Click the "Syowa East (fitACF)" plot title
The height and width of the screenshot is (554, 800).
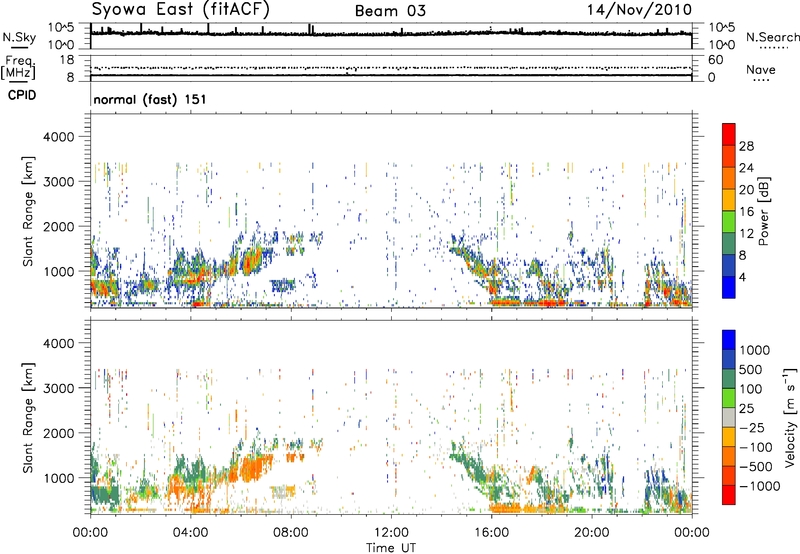click(180, 9)
